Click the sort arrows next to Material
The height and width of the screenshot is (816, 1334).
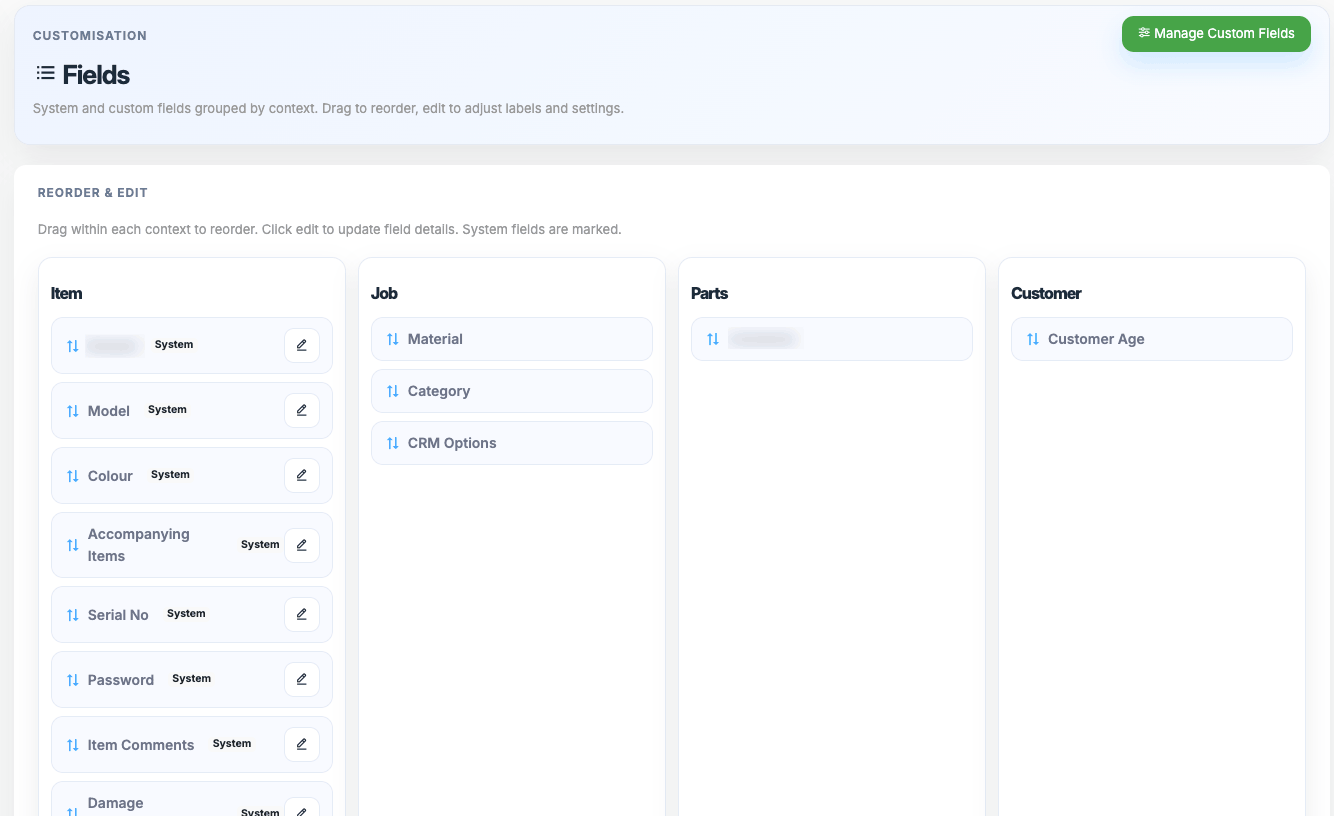pos(393,339)
